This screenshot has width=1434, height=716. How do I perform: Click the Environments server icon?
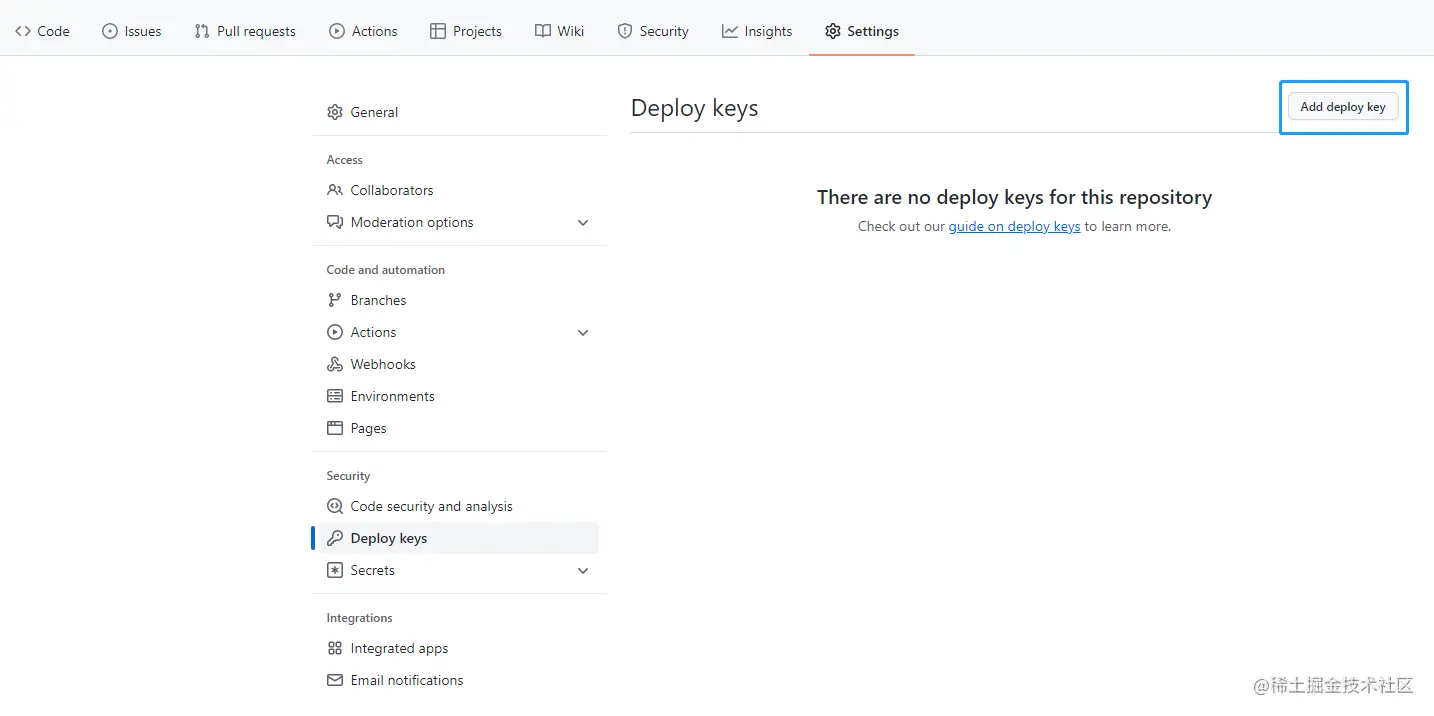pos(335,396)
